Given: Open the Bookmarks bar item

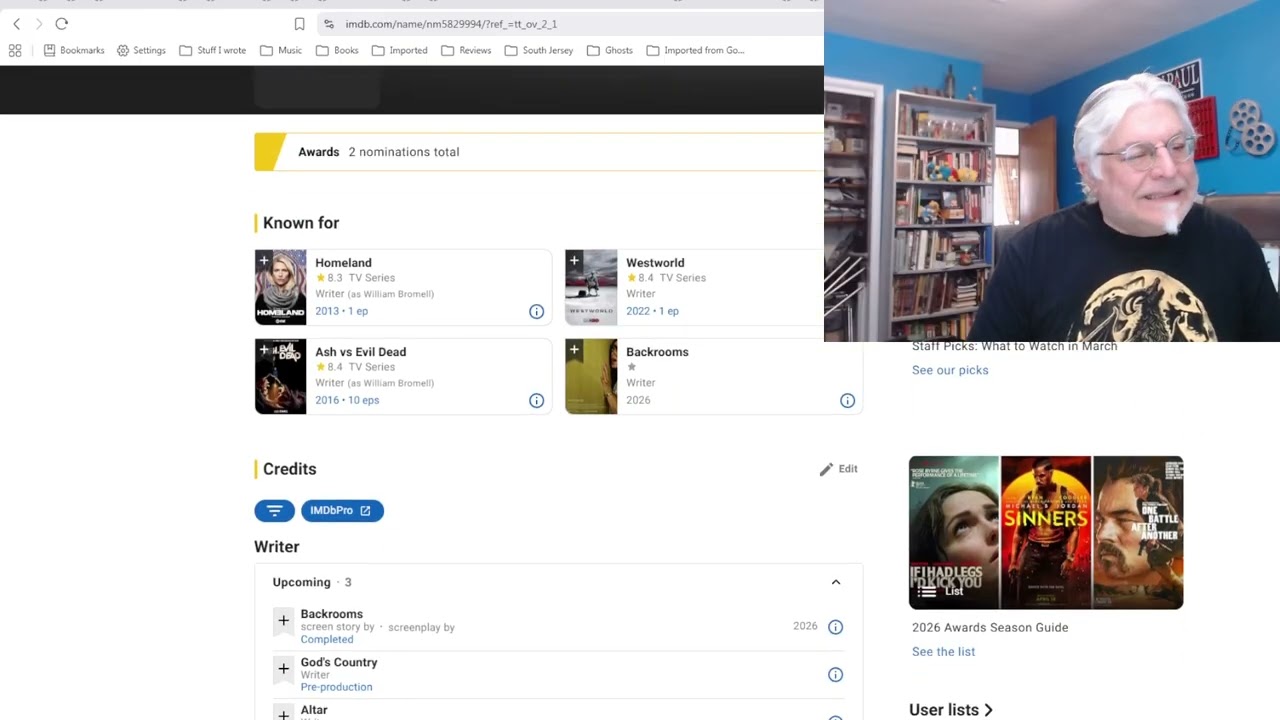Looking at the screenshot, I should point(74,50).
